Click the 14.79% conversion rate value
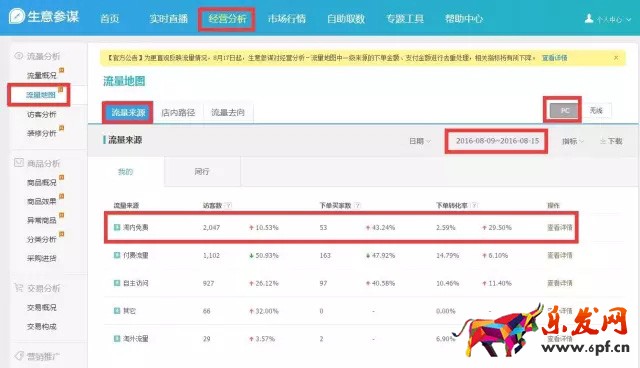 (448, 255)
